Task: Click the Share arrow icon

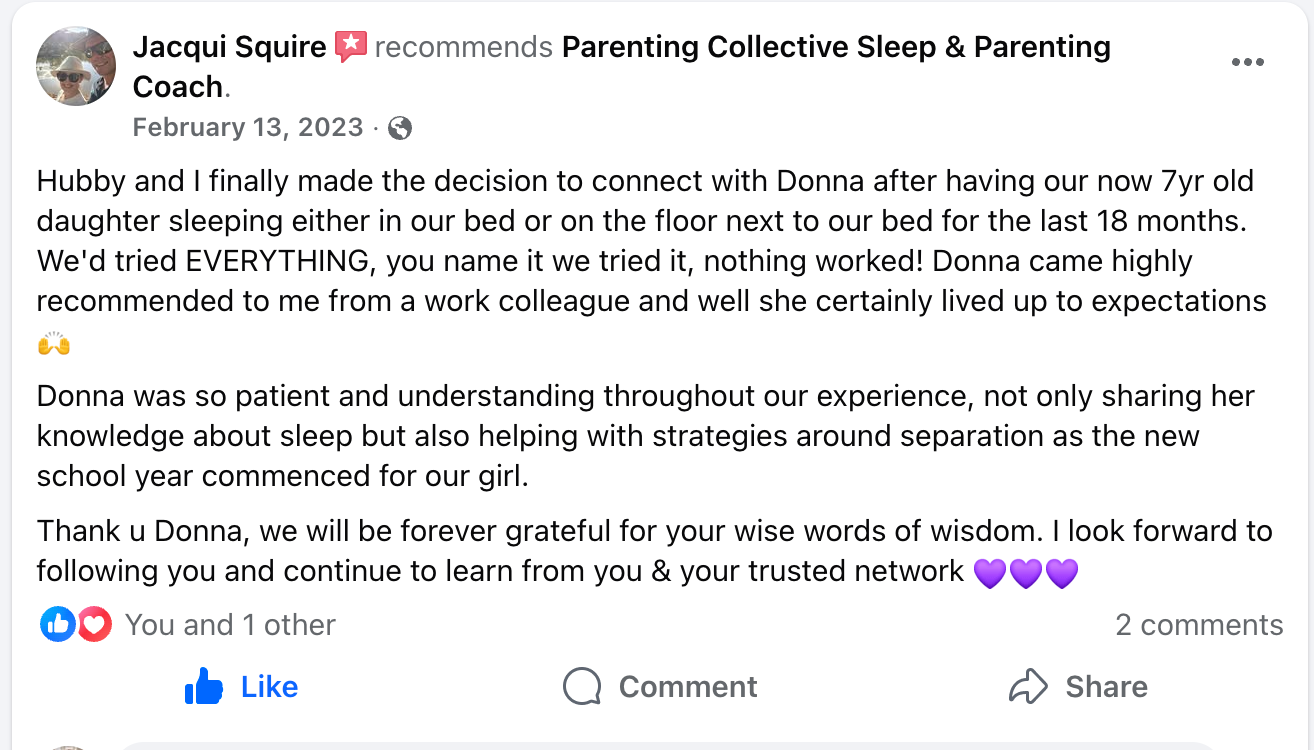Action: (1027, 687)
